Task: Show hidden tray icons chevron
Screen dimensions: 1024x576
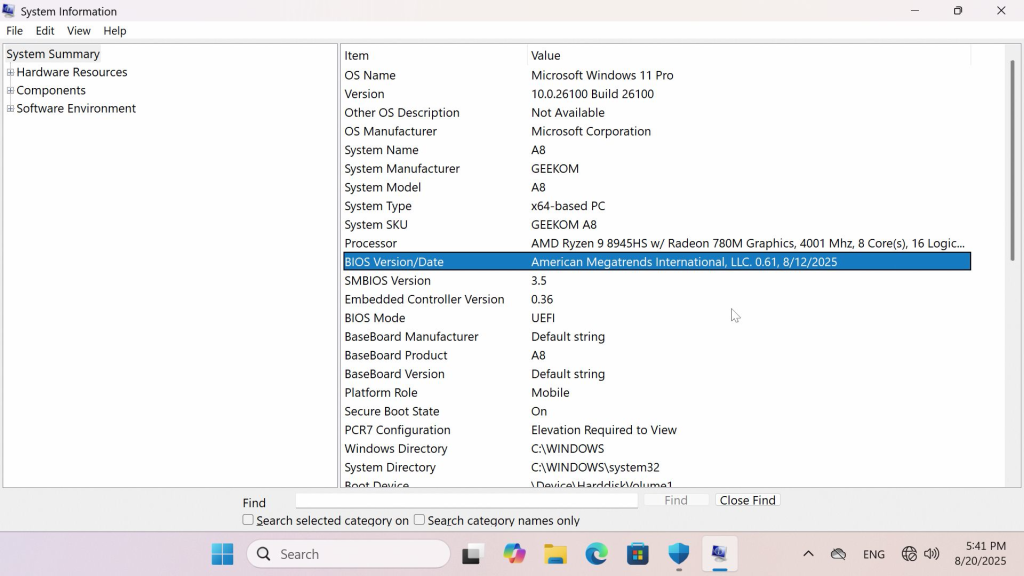Action: [808, 554]
